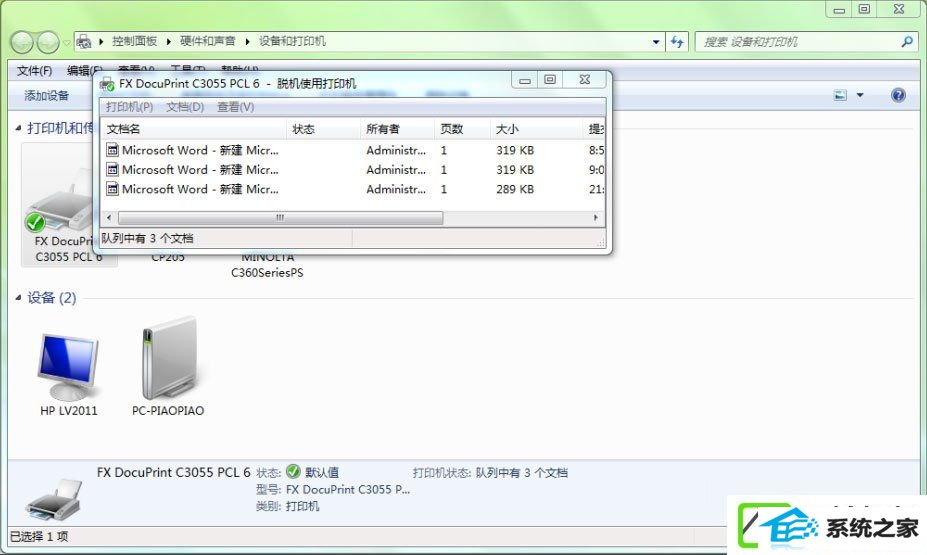
Task: Open the 打印机(P) menu
Action: [x=129, y=107]
